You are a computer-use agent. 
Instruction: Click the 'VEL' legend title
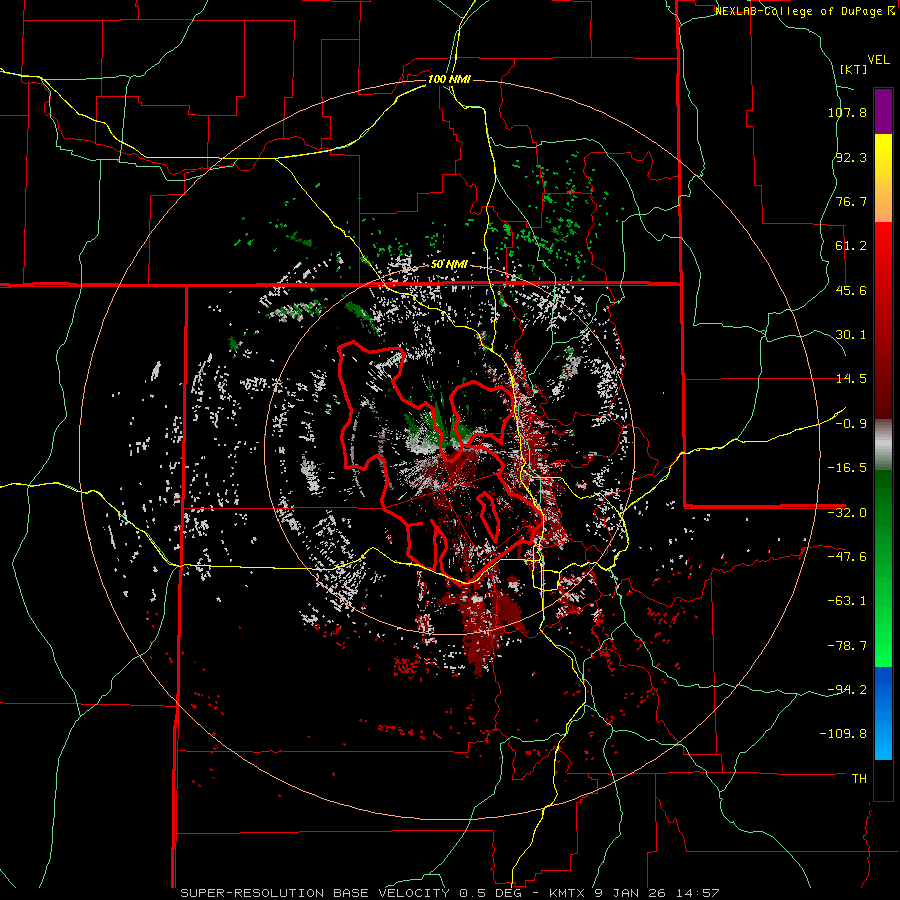[x=878, y=60]
